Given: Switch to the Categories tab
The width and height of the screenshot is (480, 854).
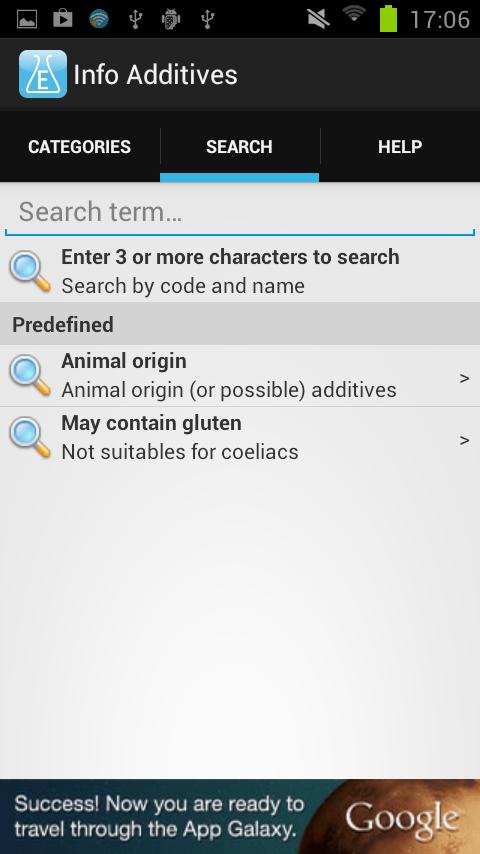Looking at the screenshot, I should pos(80,147).
